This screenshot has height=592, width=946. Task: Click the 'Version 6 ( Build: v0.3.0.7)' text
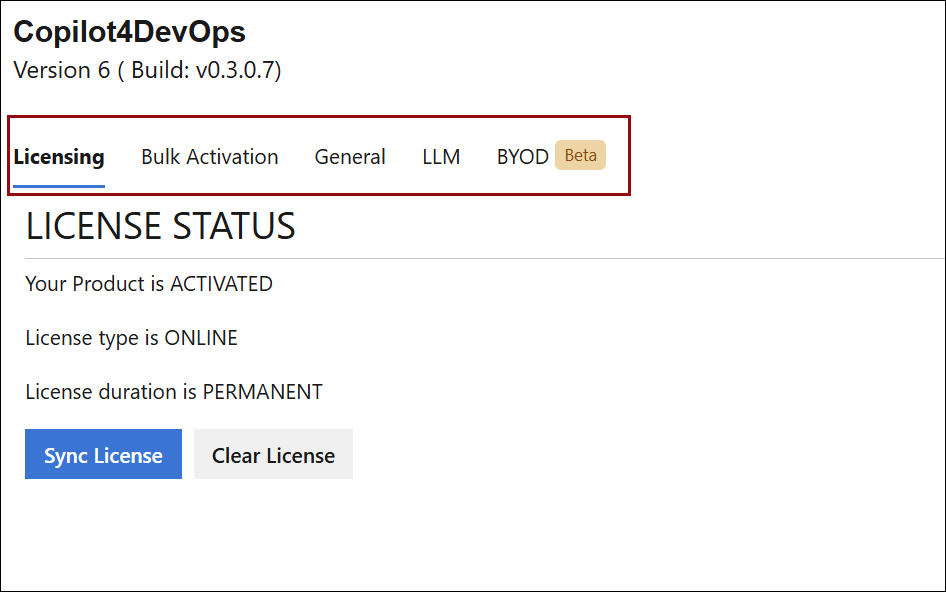click(x=147, y=70)
